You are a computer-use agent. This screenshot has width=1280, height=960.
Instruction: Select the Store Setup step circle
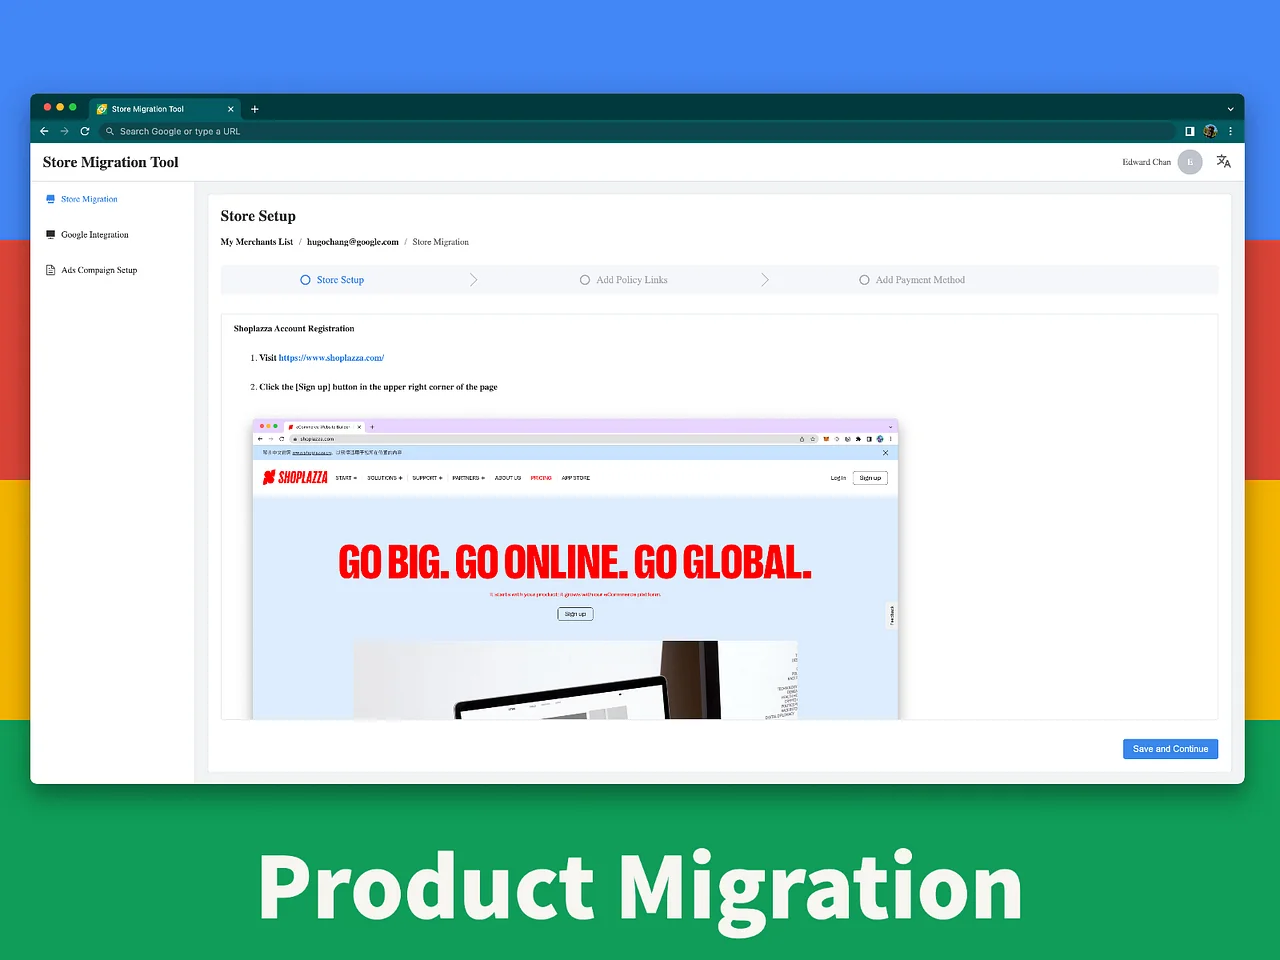[x=305, y=280]
